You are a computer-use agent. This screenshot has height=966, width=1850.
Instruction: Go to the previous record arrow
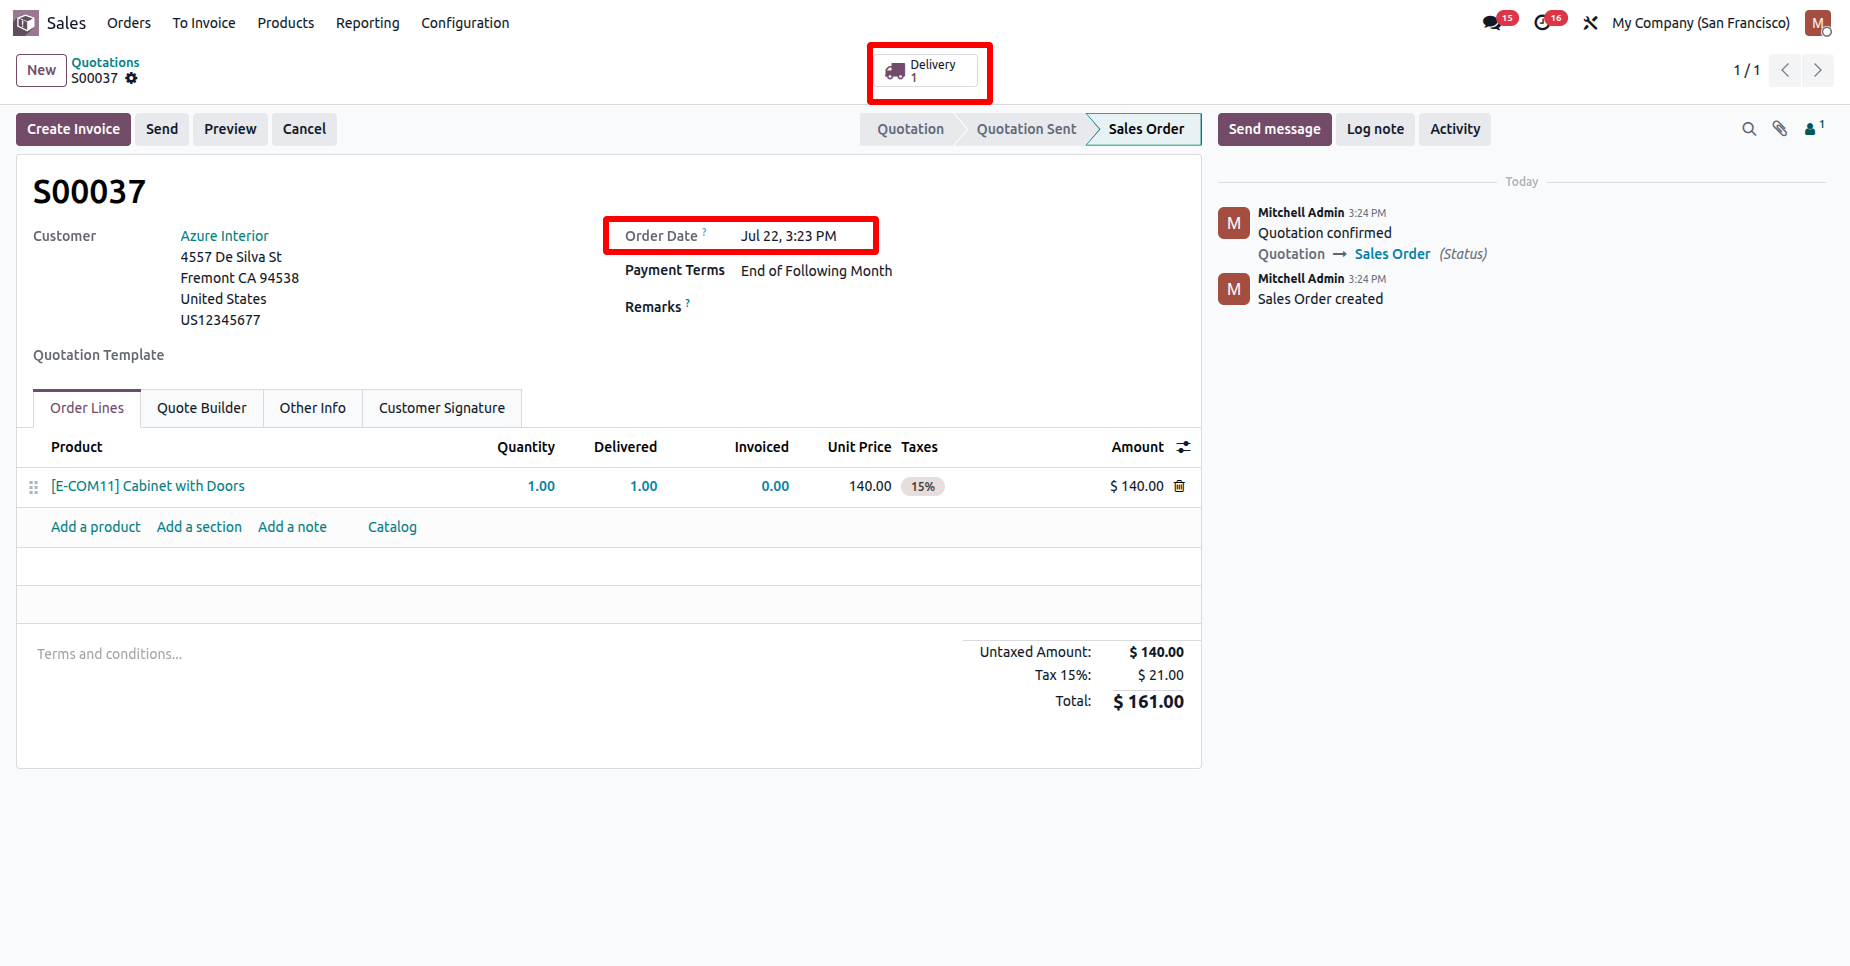click(x=1785, y=70)
